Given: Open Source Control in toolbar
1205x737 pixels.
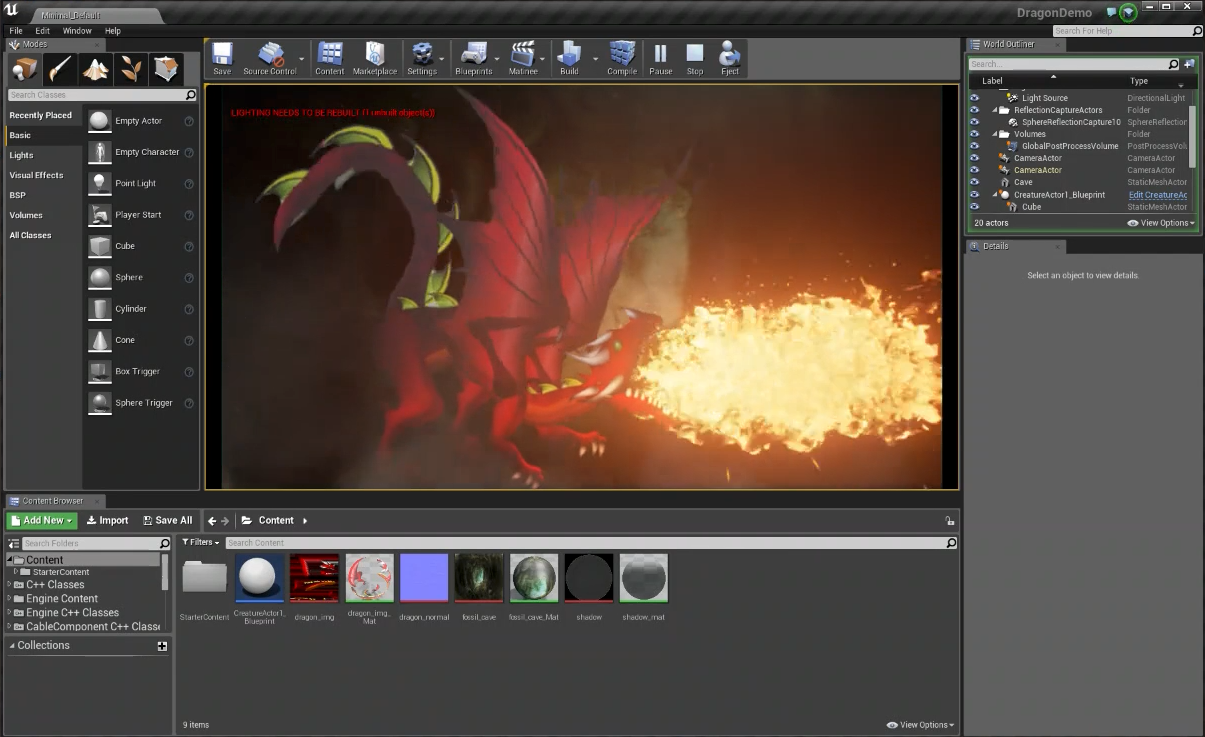Looking at the screenshot, I should [x=270, y=58].
